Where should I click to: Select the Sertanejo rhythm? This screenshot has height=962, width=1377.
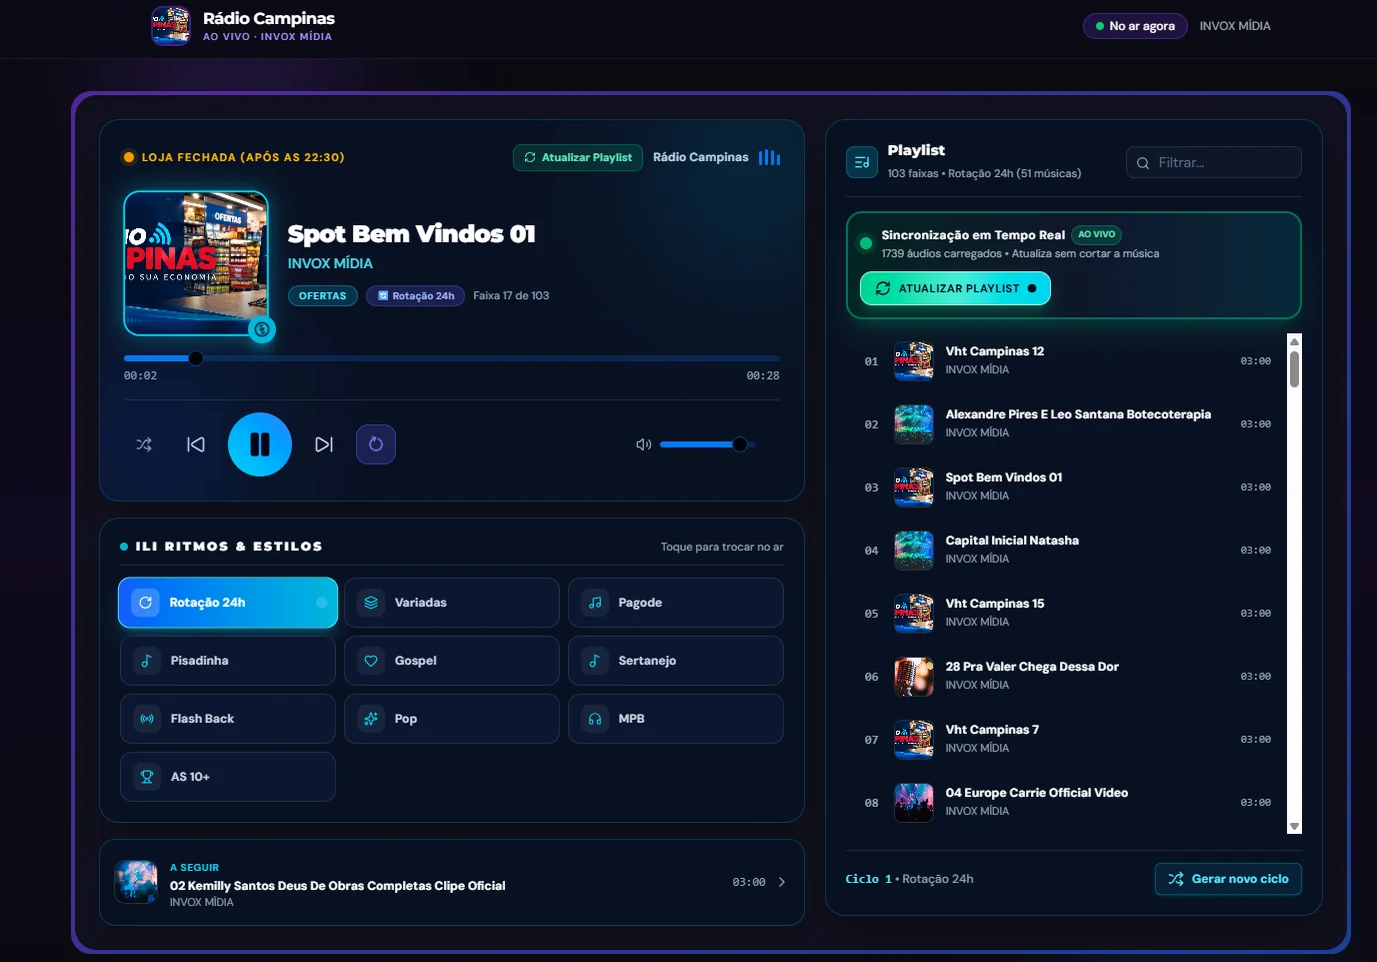[x=676, y=661]
